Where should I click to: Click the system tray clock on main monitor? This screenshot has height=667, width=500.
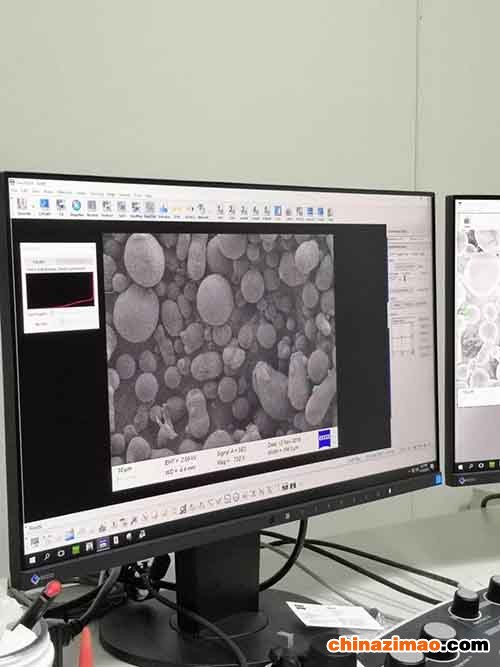tap(423, 468)
